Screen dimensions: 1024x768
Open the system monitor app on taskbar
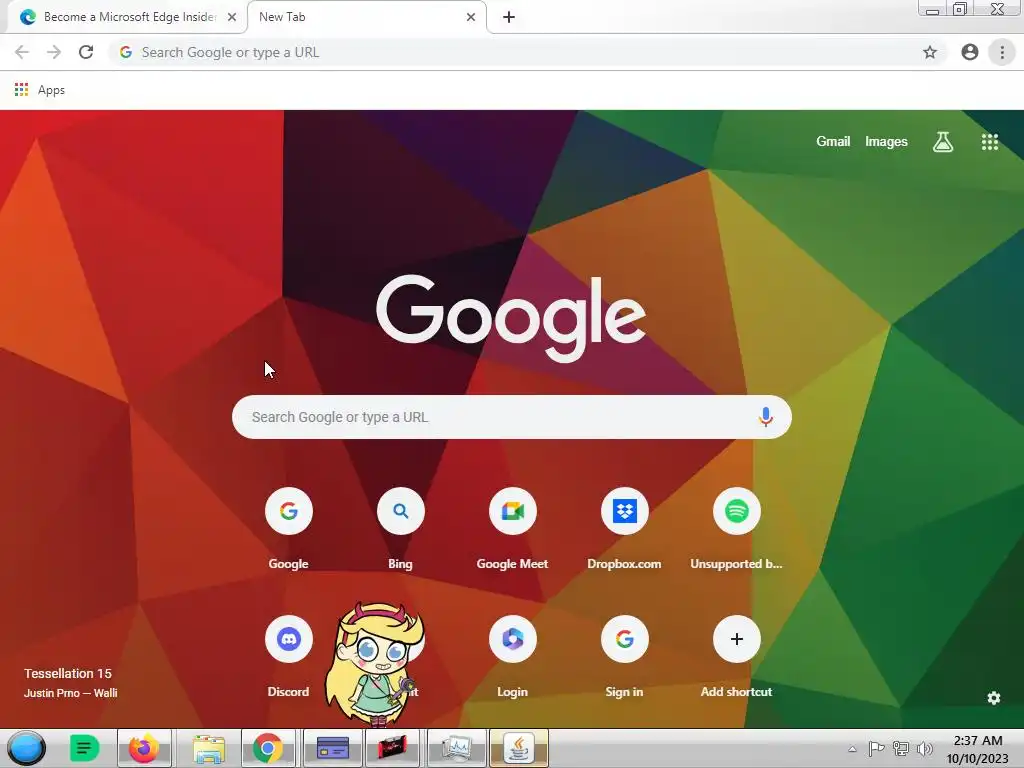coord(456,748)
